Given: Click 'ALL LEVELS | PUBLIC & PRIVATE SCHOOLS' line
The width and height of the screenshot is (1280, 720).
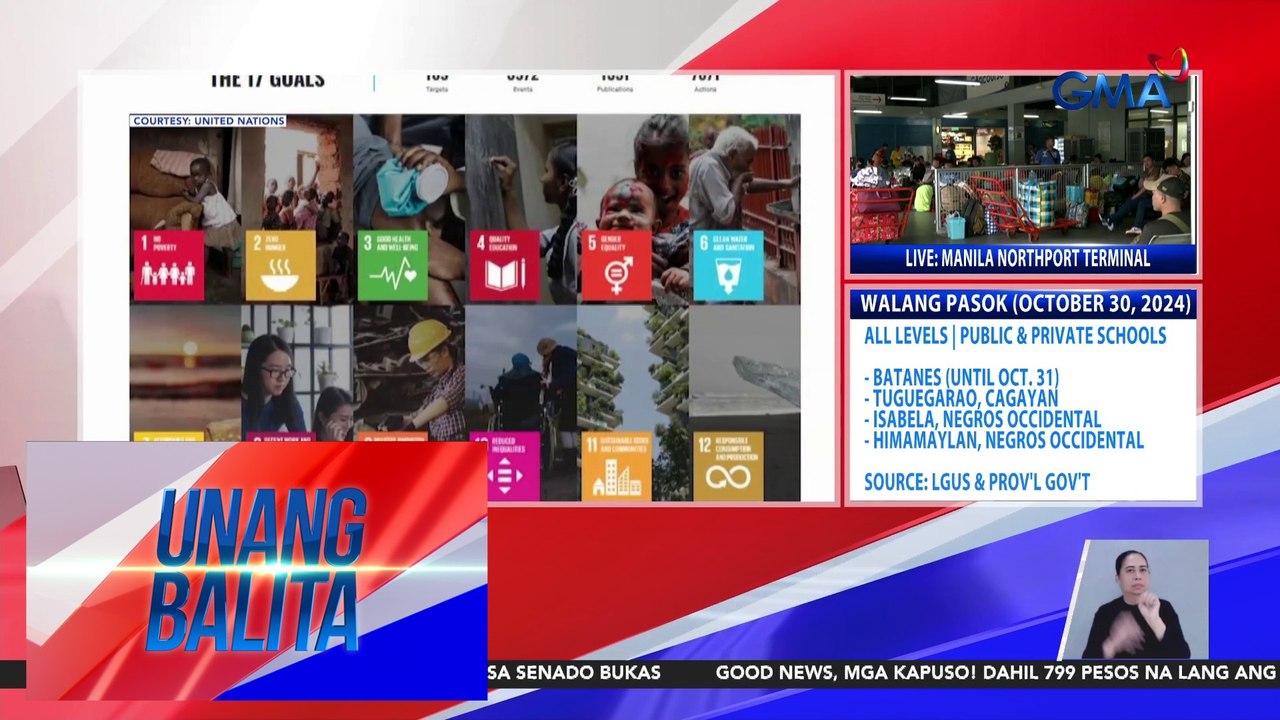Looking at the screenshot, I should pos(1015,336).
